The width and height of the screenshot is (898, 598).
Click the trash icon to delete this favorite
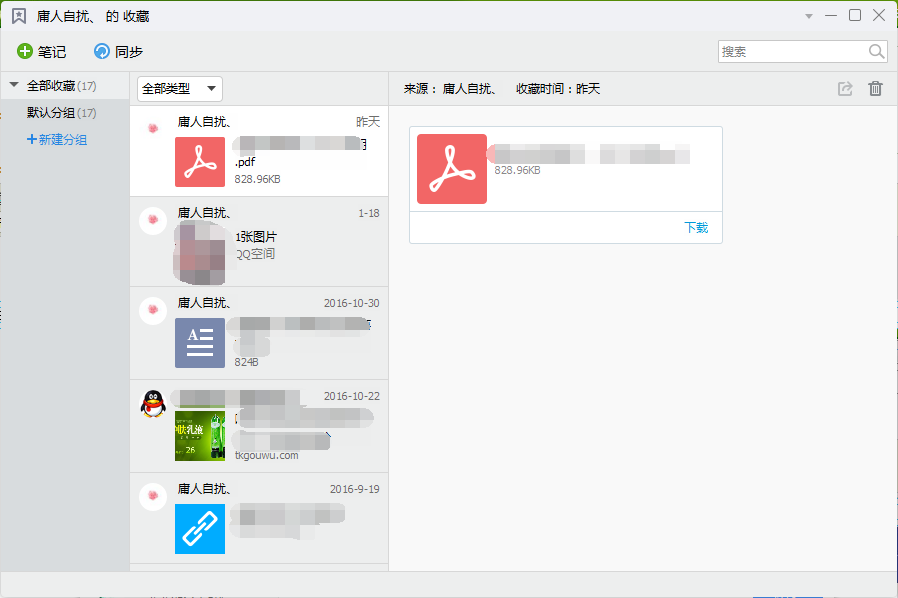pyautogui.click(x=875, y=88)
